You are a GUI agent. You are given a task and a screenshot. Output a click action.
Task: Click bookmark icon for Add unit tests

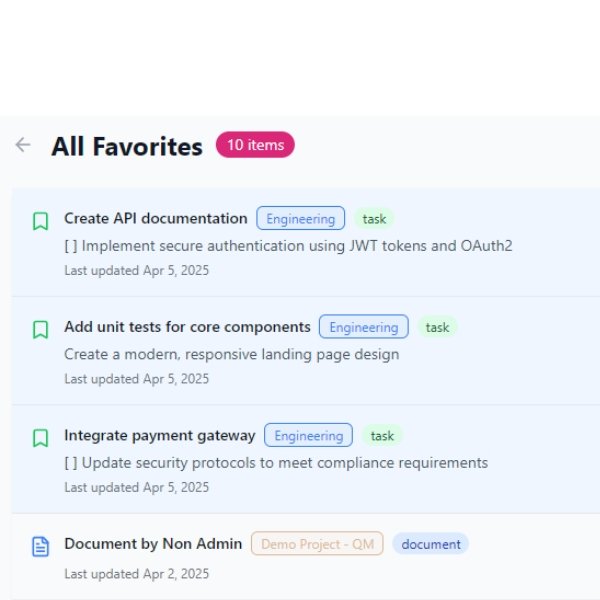coord(40,329)
